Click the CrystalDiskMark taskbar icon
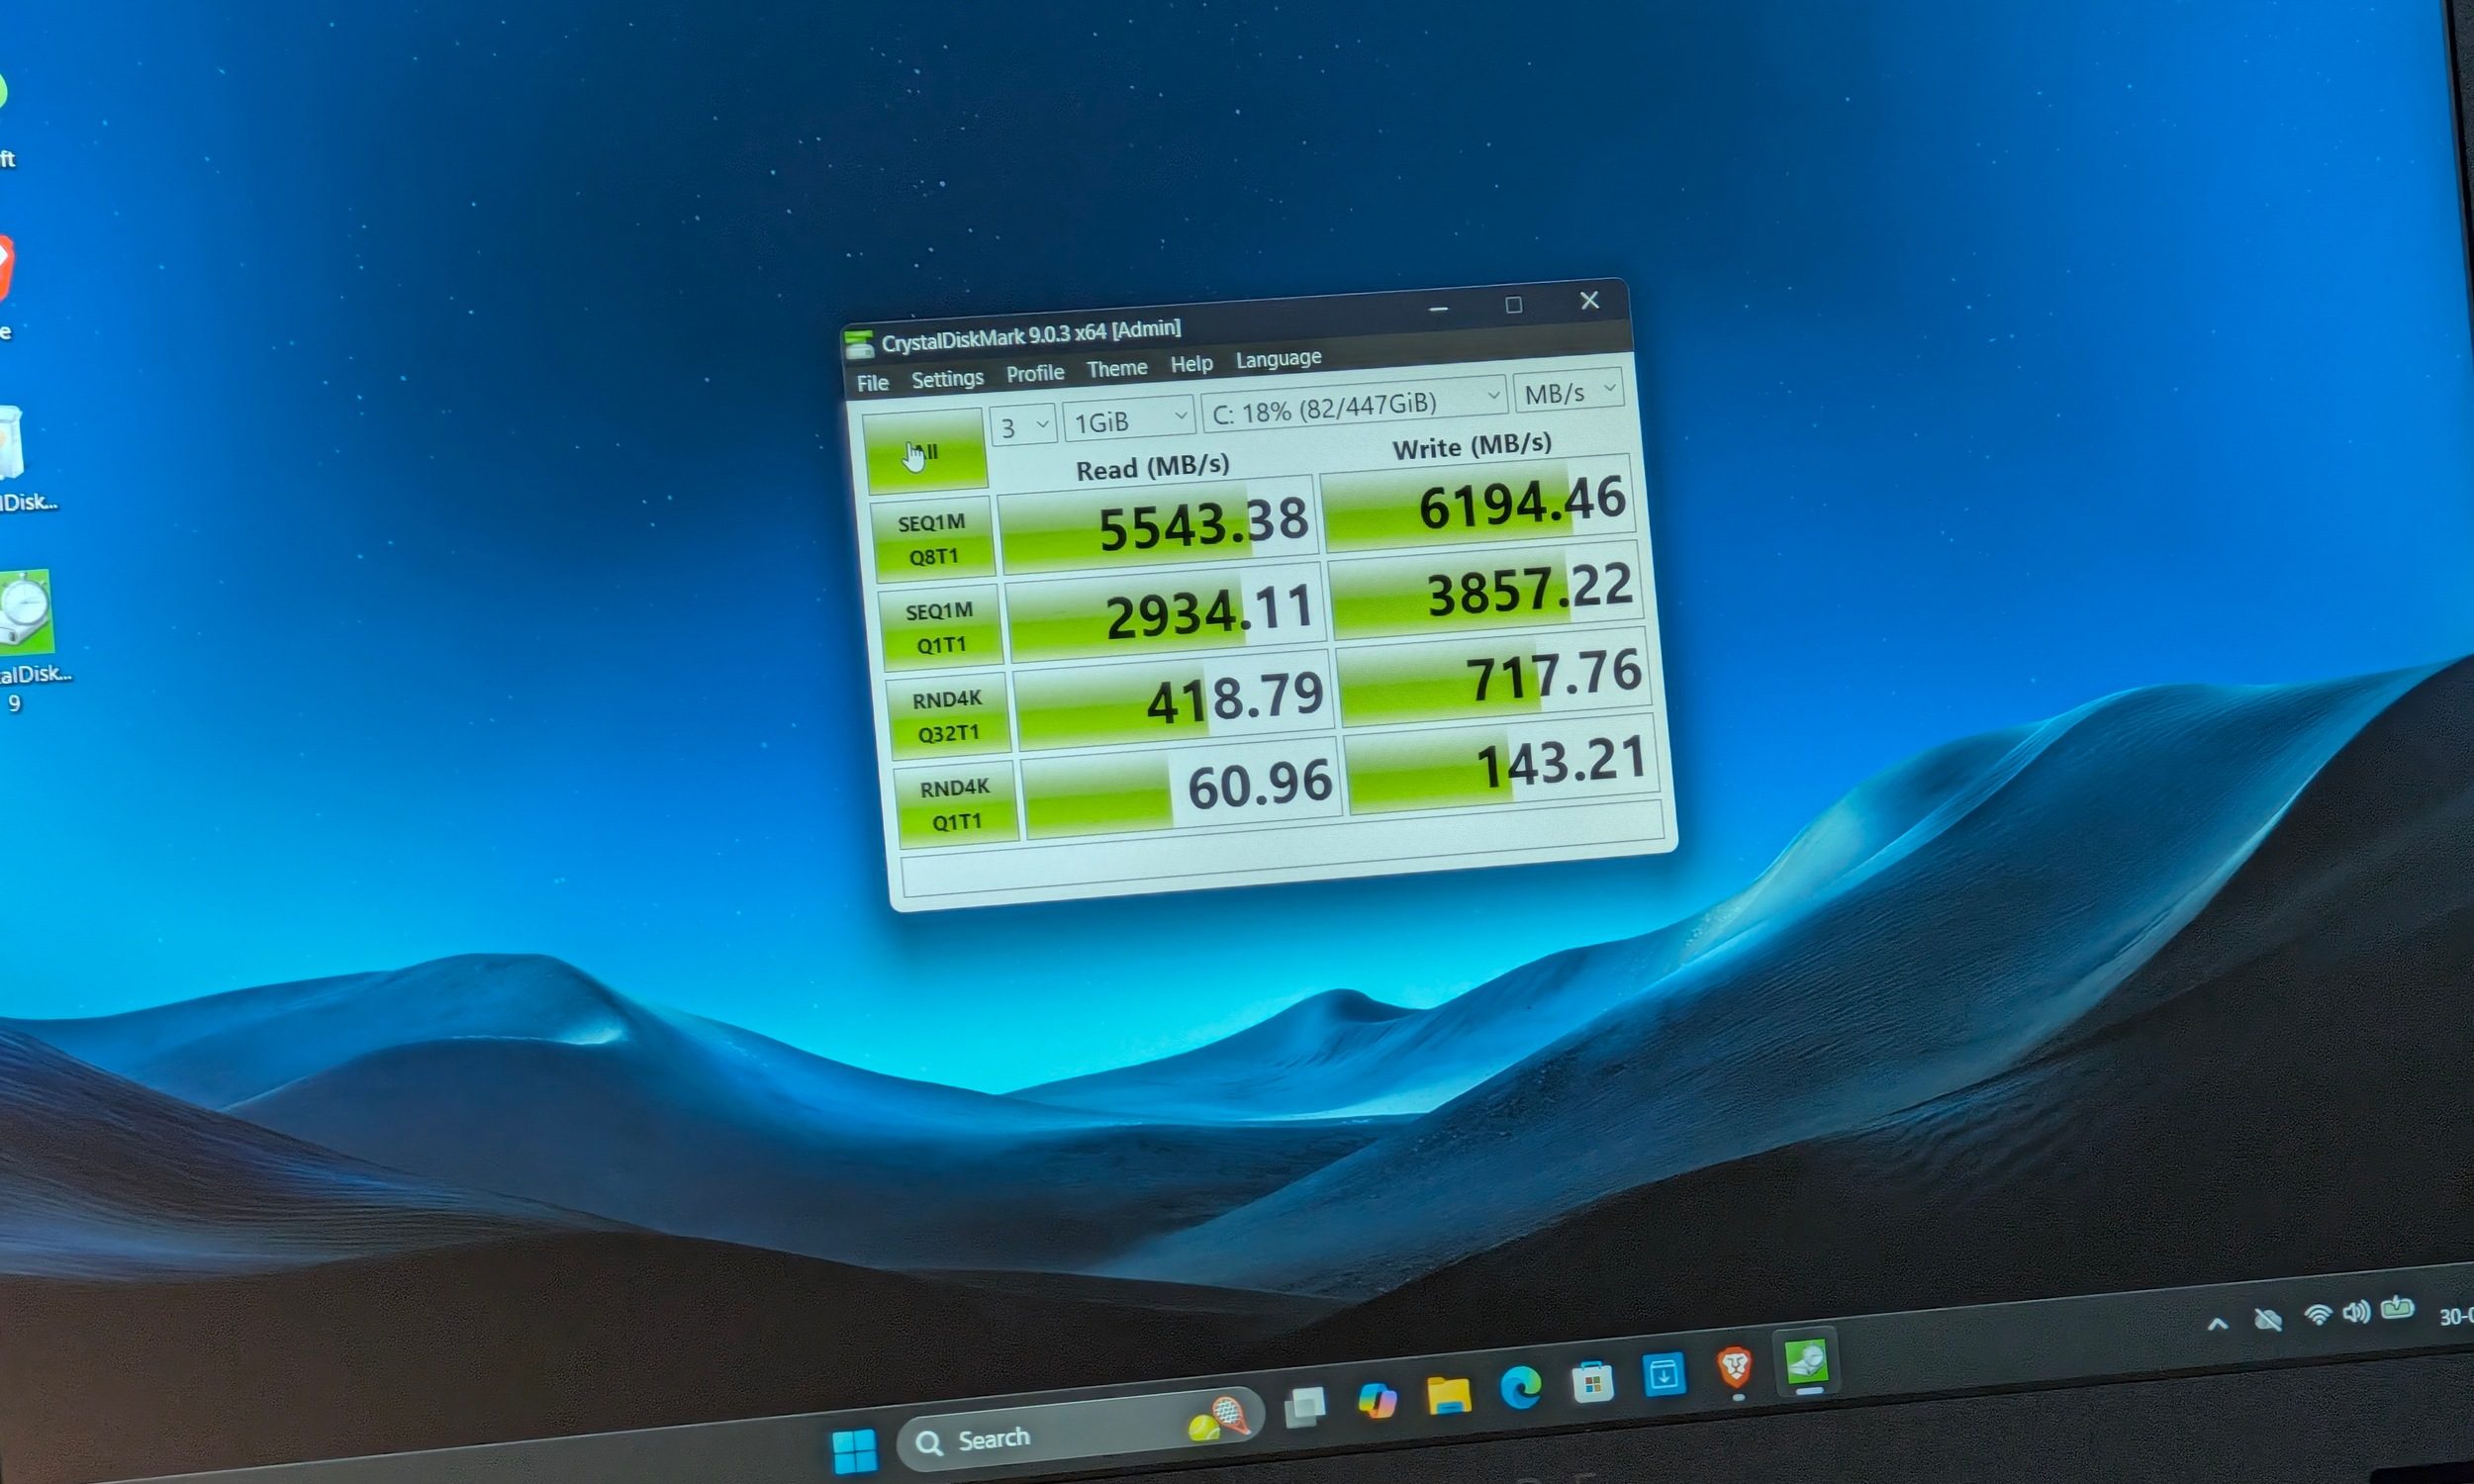Screen dimensions: 2474x1484 pyautogui.click(x=1807, y=1361)
